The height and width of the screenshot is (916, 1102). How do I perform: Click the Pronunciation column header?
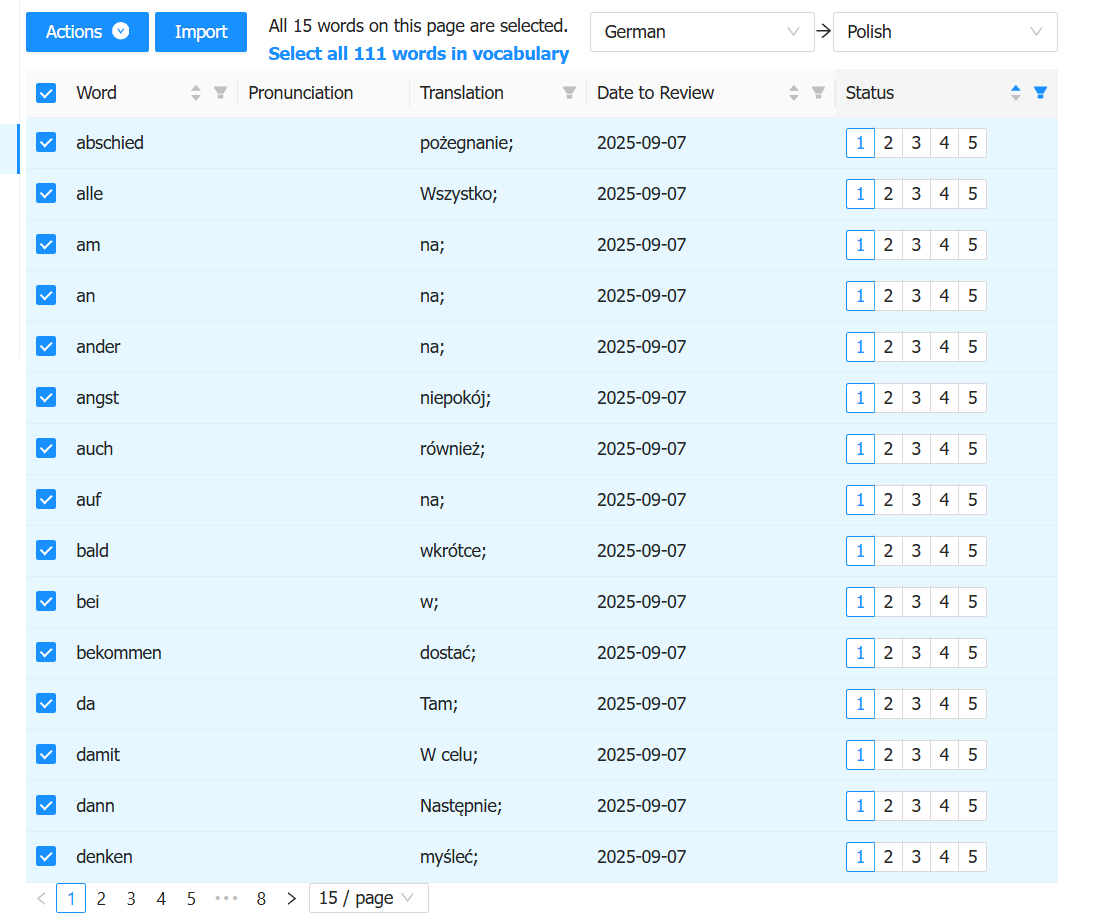point(300,93)
